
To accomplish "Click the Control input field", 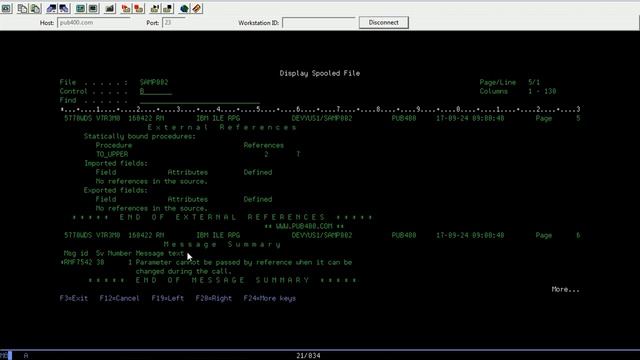I will click(156, 91).
